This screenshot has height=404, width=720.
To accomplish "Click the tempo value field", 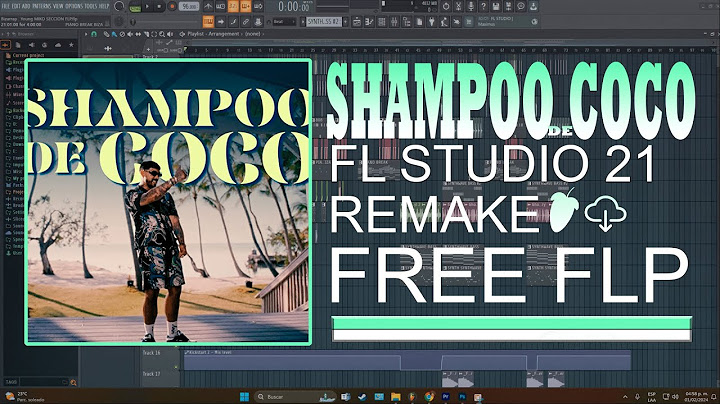I will click(x=189, y=6).
